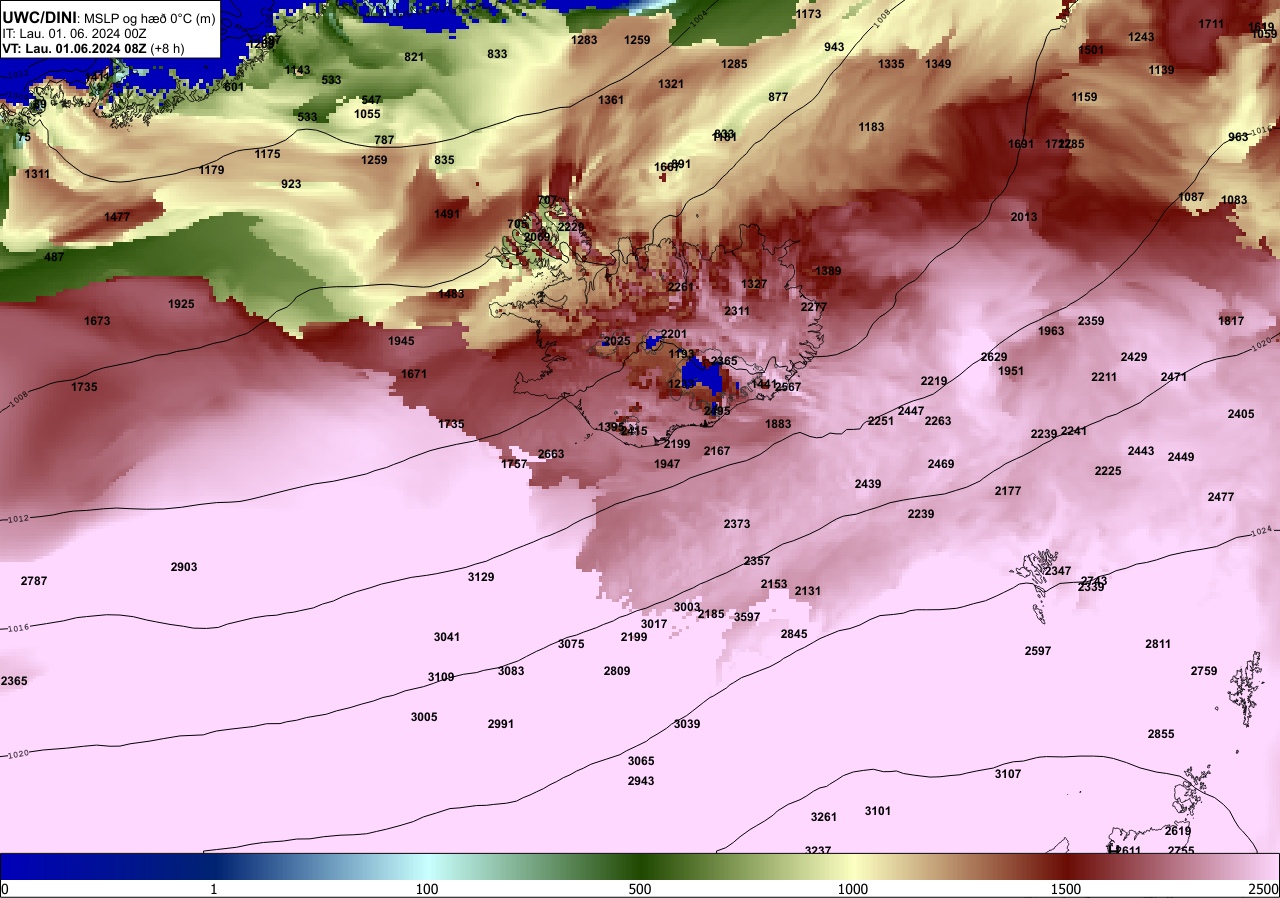Click the 2759 value on the map

pyautogui.click(x=1204, y=671)
